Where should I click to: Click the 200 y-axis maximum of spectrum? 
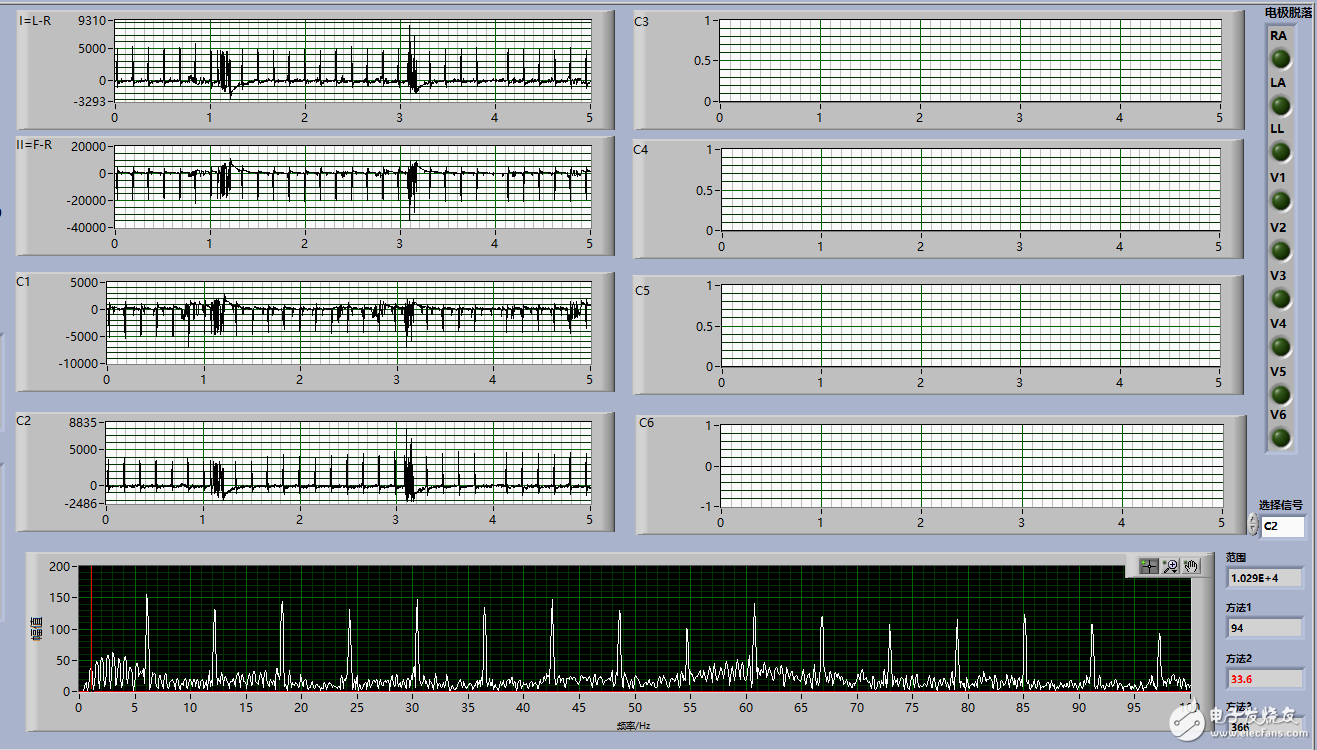(61, 566)
